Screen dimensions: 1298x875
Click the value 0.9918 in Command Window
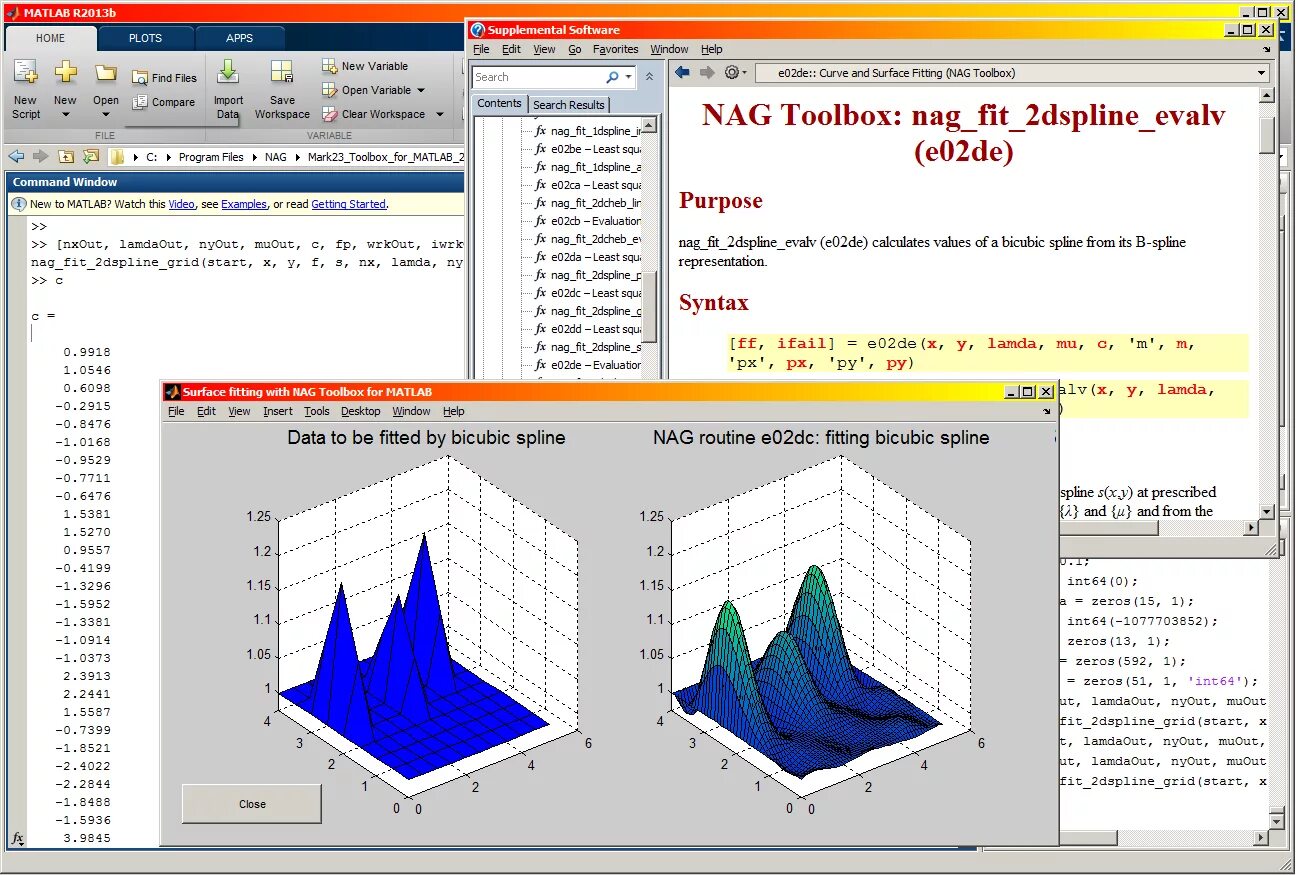87,352
